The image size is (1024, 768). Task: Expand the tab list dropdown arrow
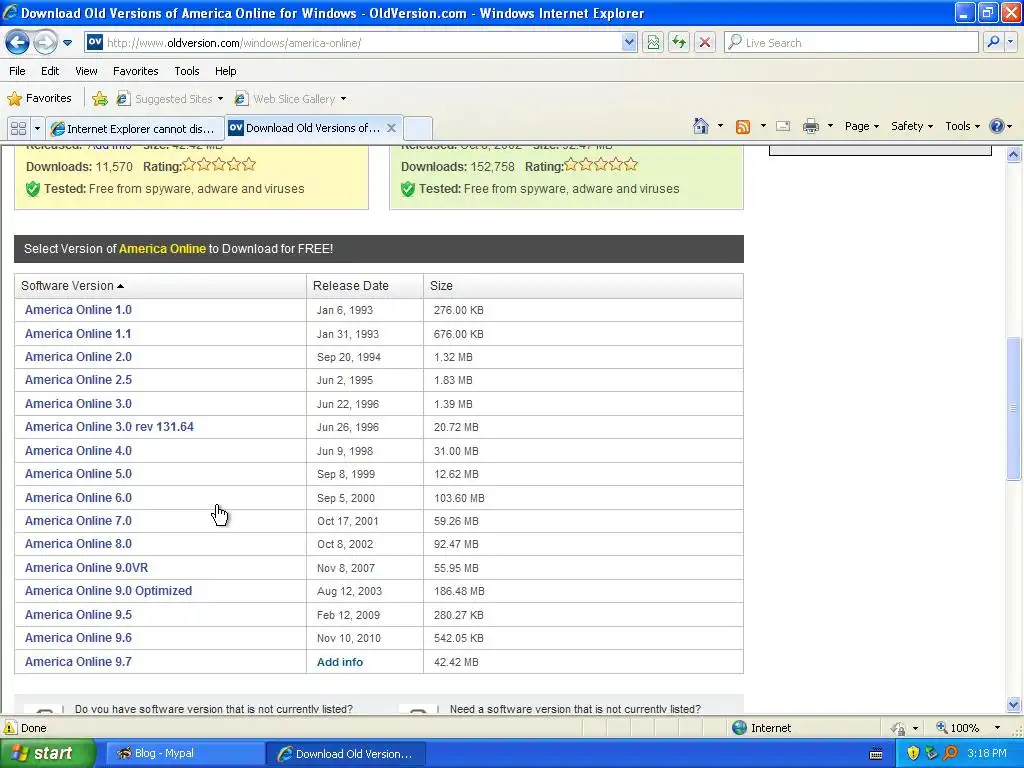click(37, 128)
